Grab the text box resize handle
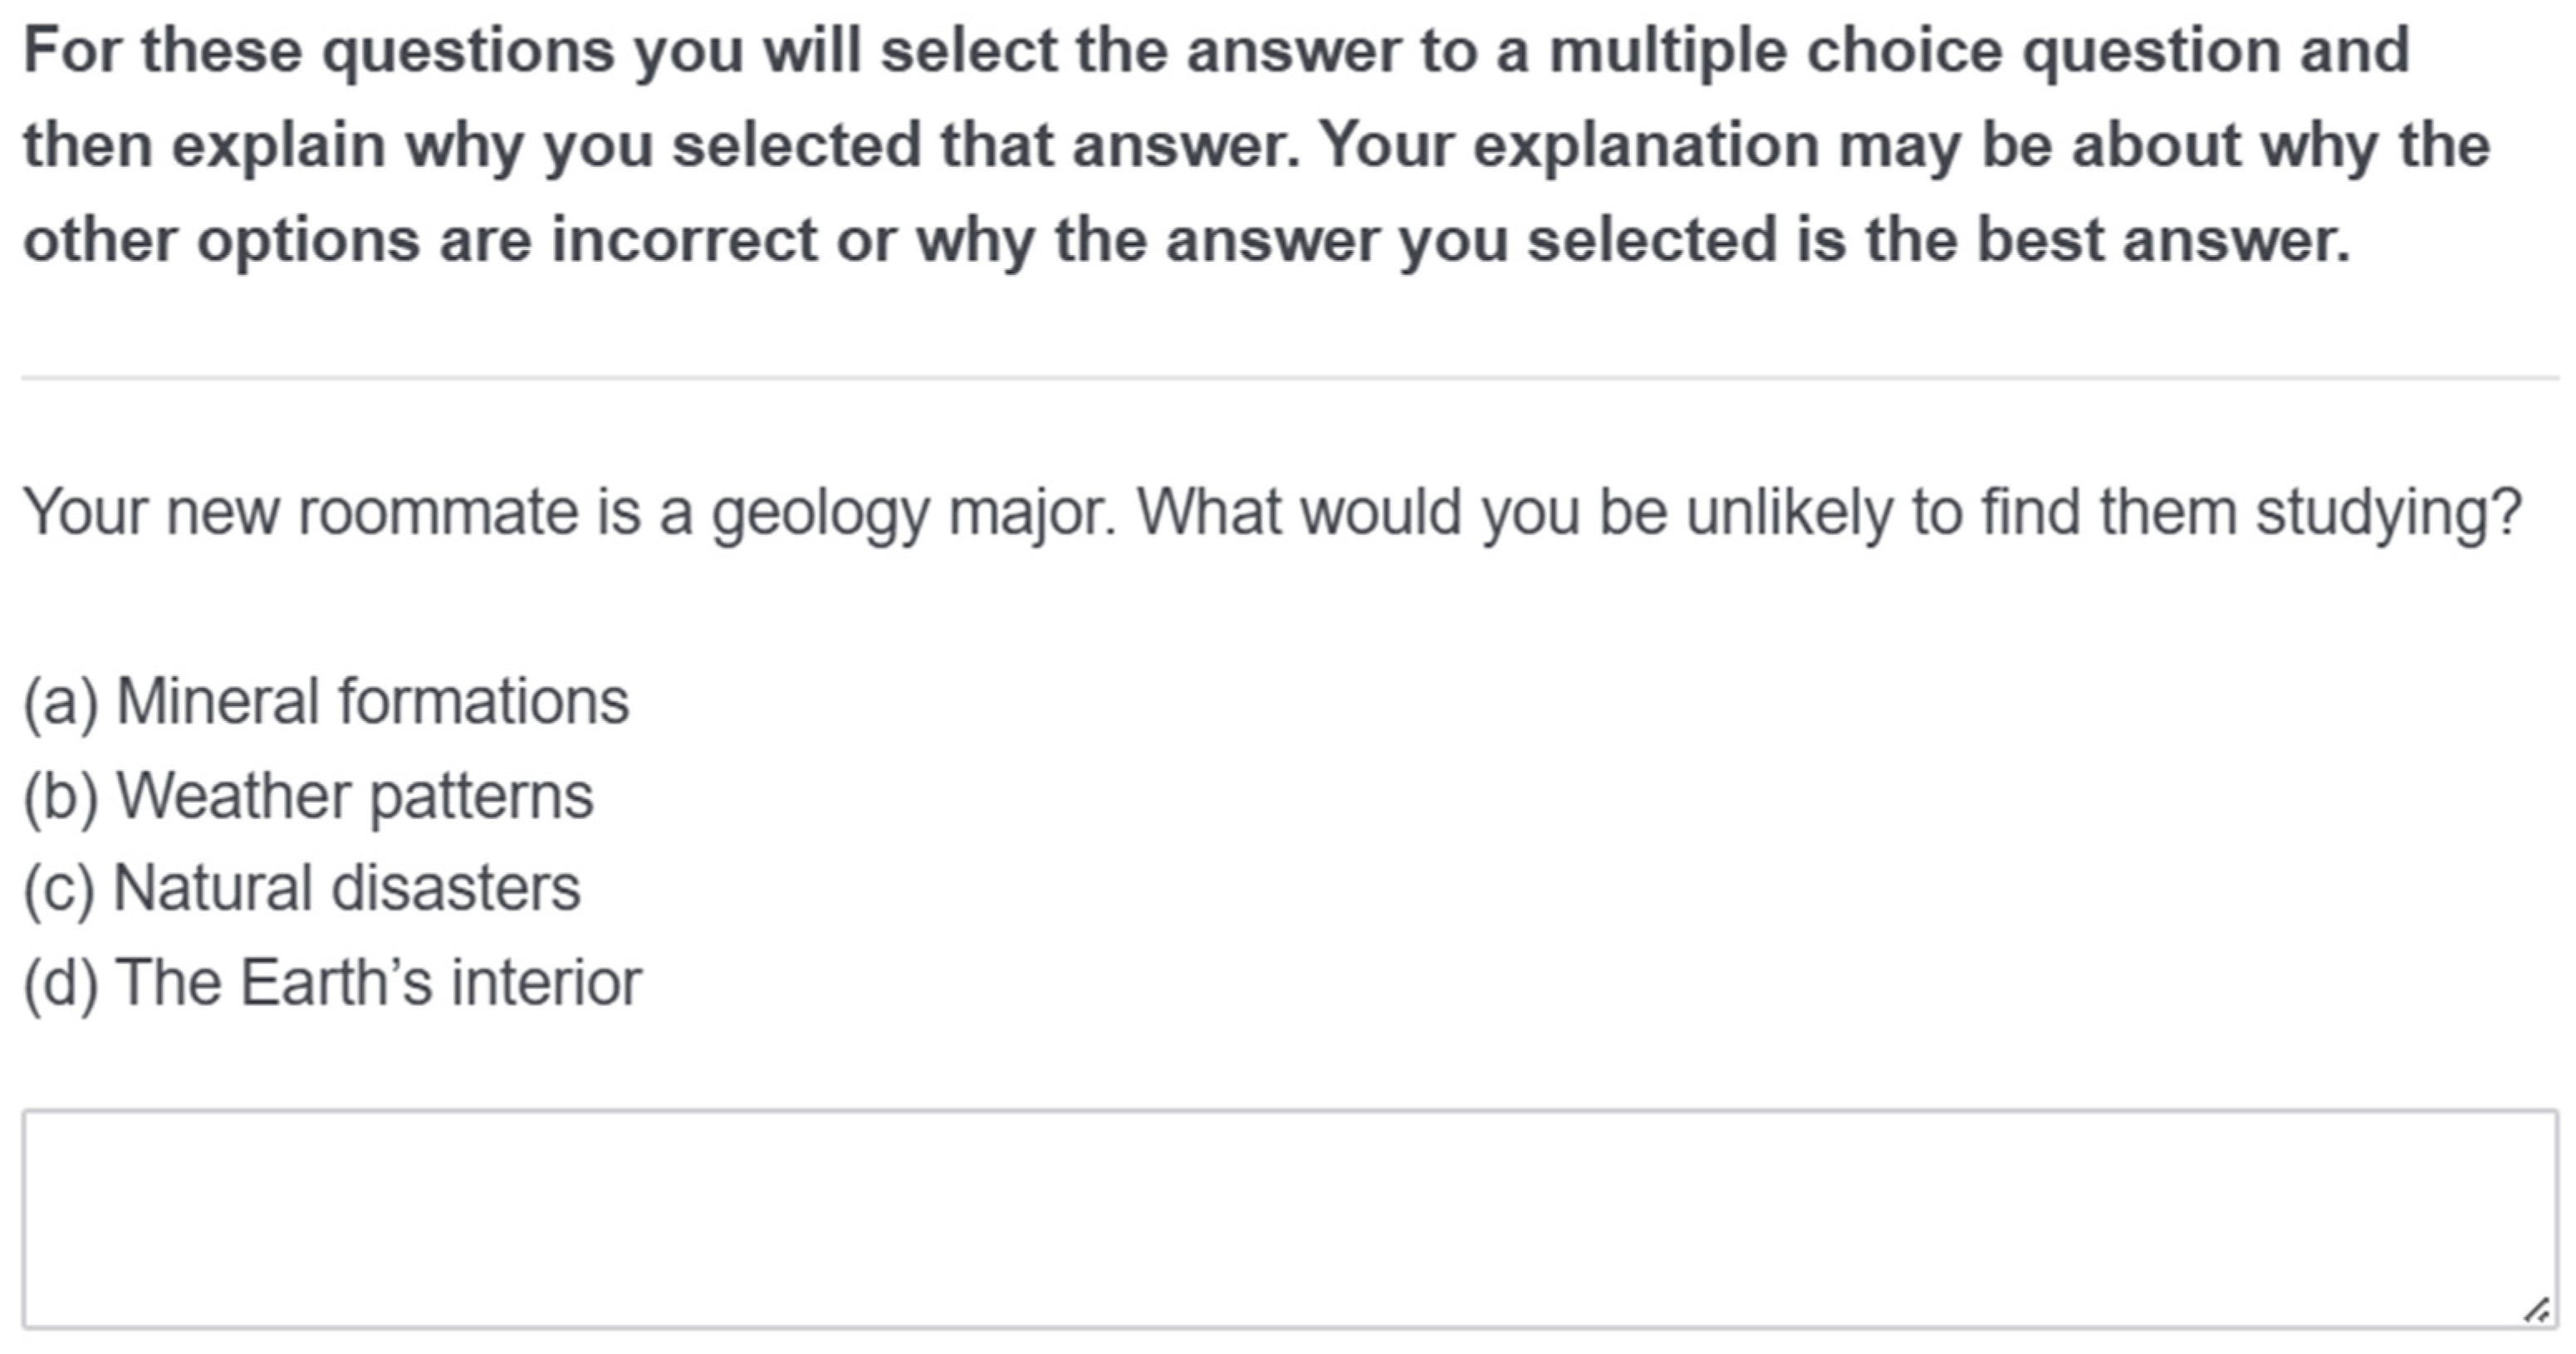Image resolution: width=2576 pixels, height=1354 pixels. pyautogui.click(x=2535, y=1310)
